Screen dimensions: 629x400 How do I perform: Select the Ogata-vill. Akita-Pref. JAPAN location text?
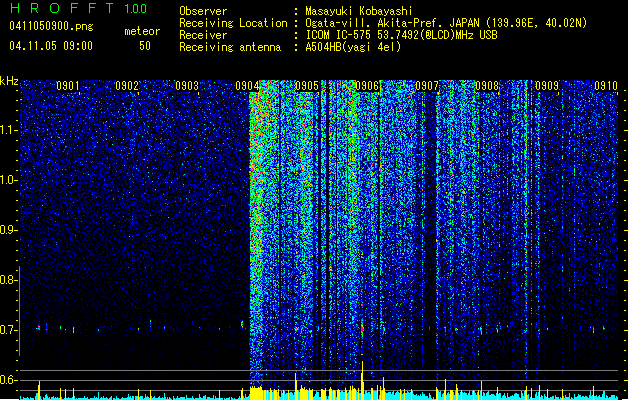(x=446, y=23)
